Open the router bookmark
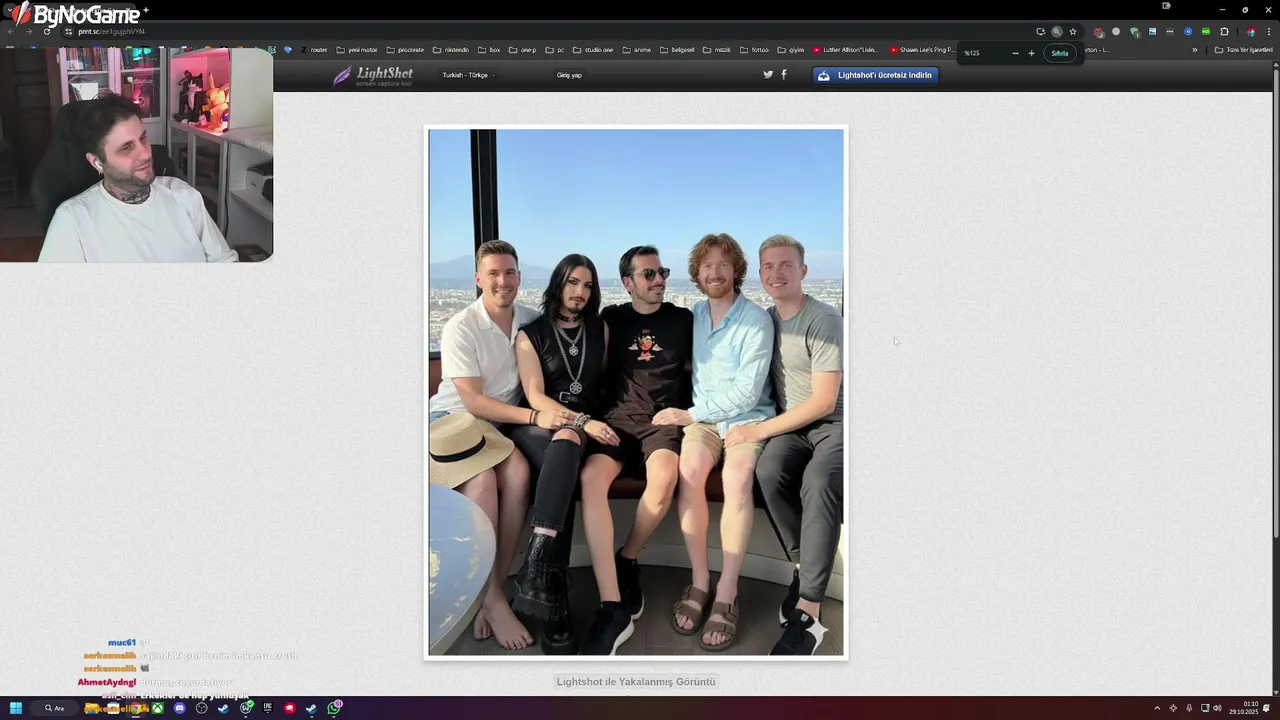The height and width of the screenshot is (720, 1280). pyautogui.click(x=314, y=50)
